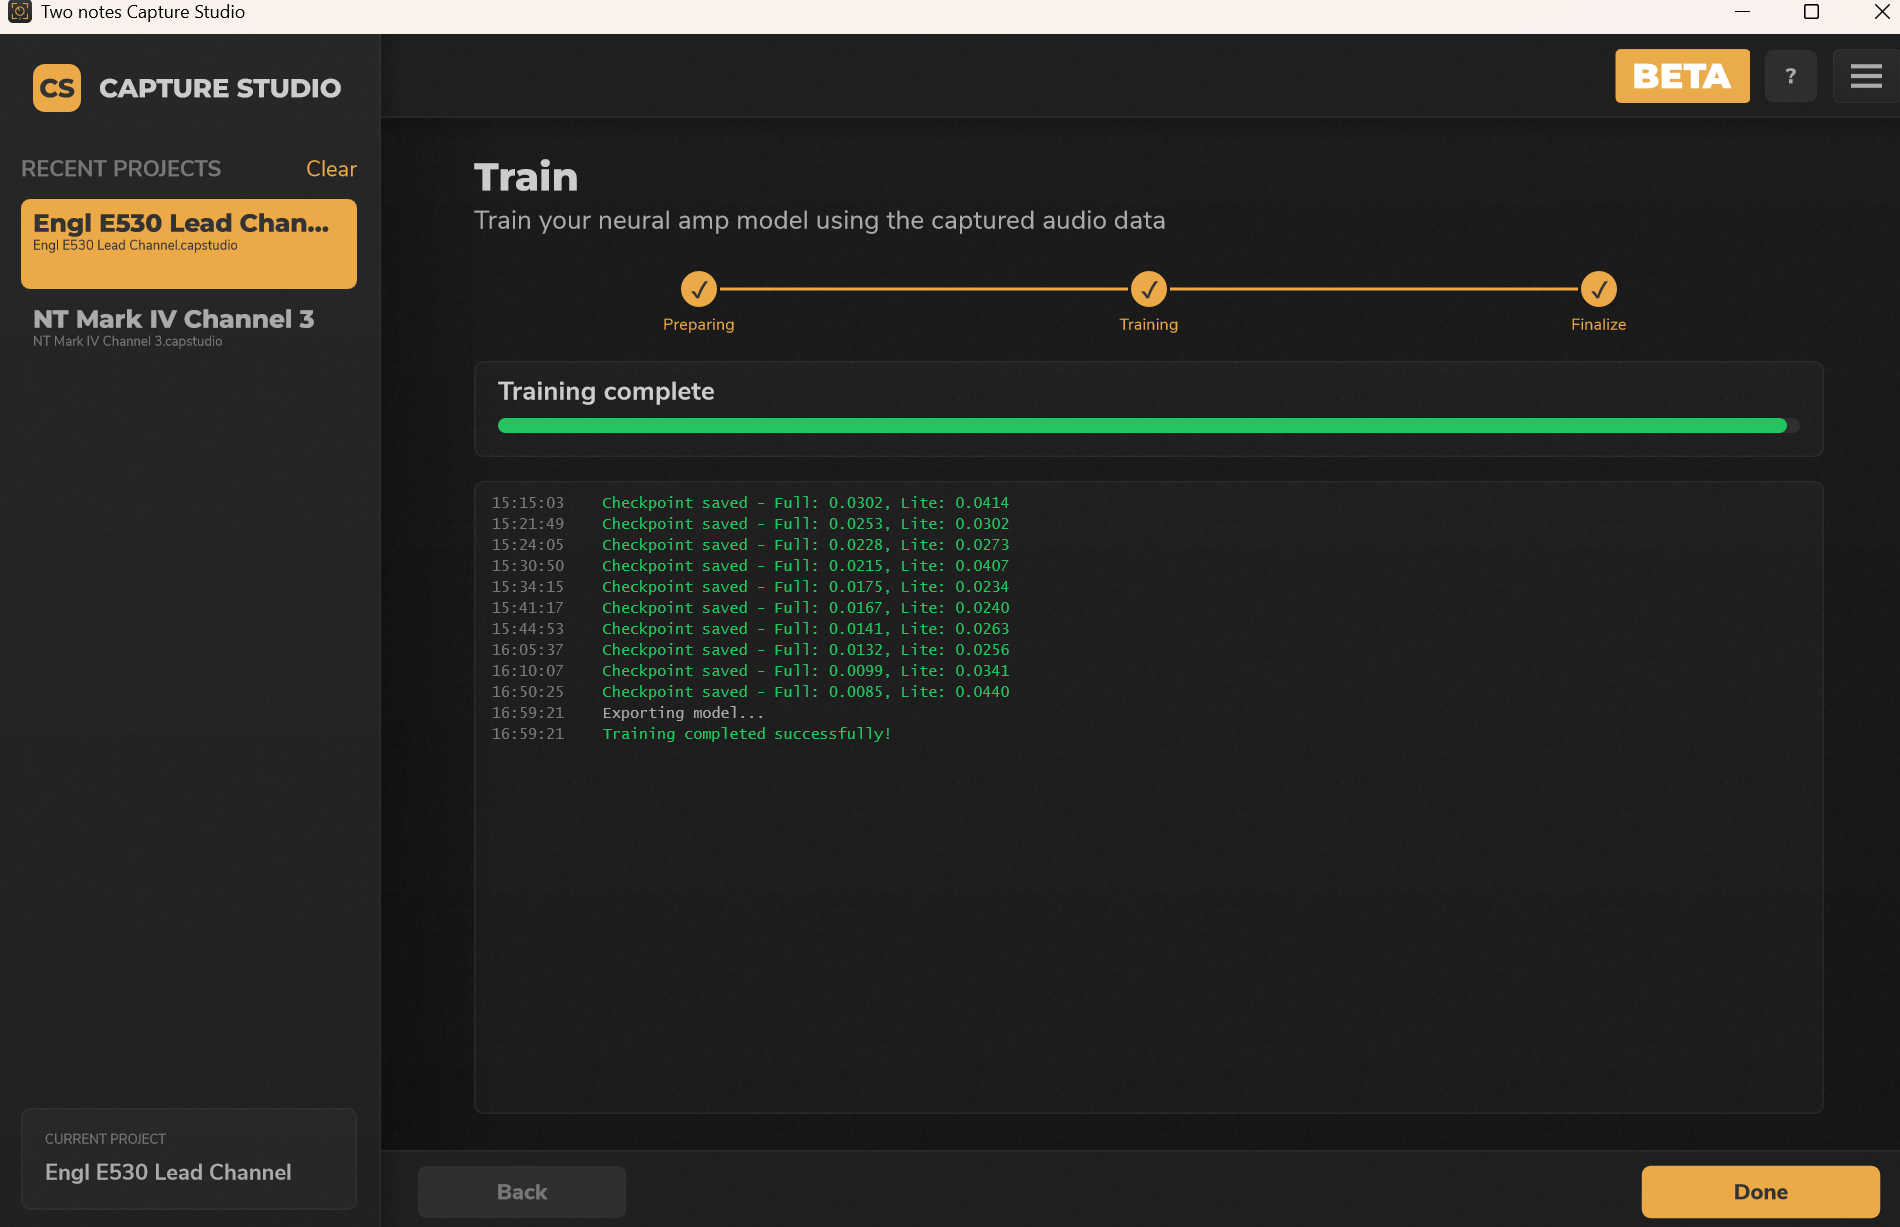Click 'Training completed successfully!' log line

[x=691, y=734]
